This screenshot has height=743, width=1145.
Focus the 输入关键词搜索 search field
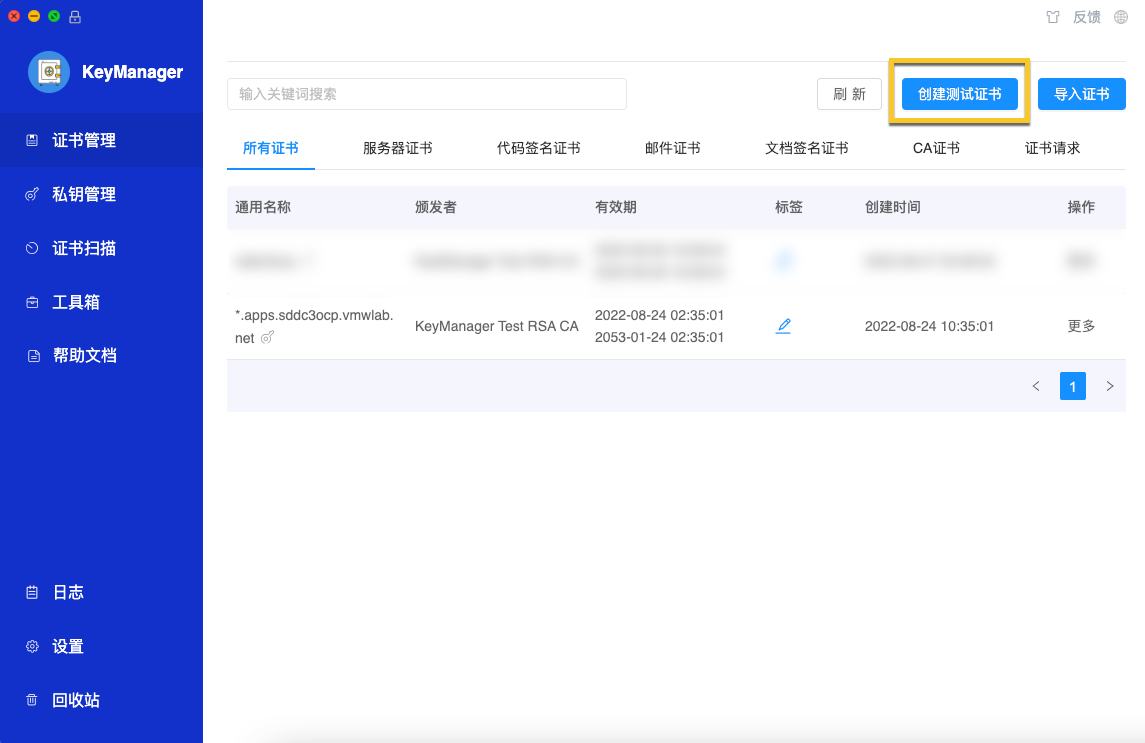tap(426, 94)
